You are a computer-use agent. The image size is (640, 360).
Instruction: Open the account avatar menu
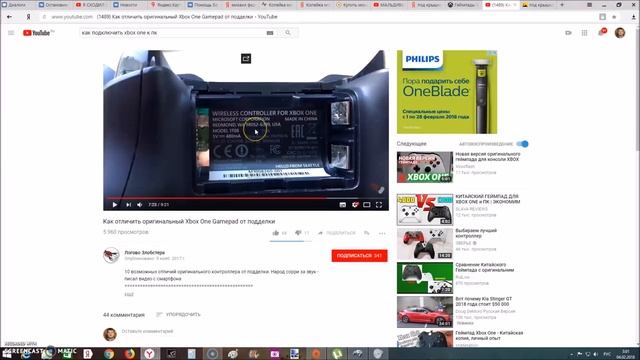620,33
